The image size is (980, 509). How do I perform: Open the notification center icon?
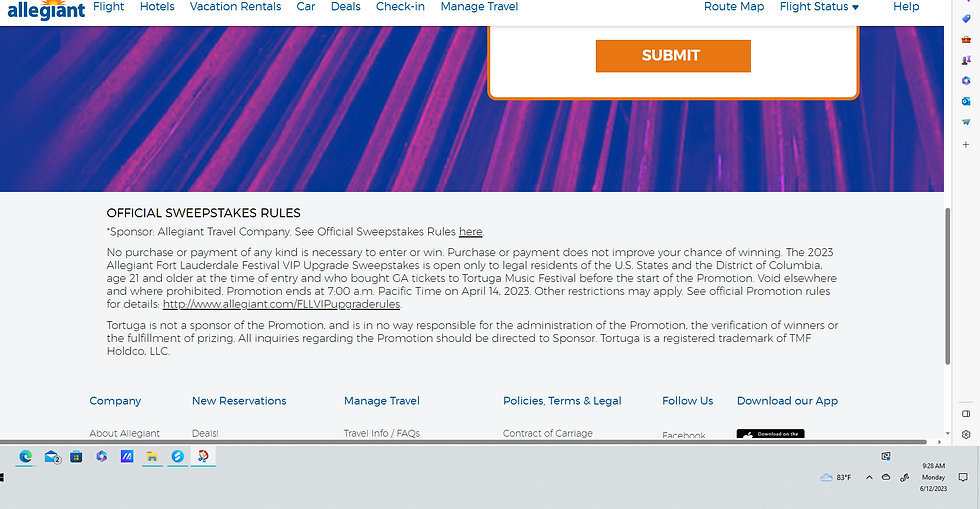[x=963, y=477]
